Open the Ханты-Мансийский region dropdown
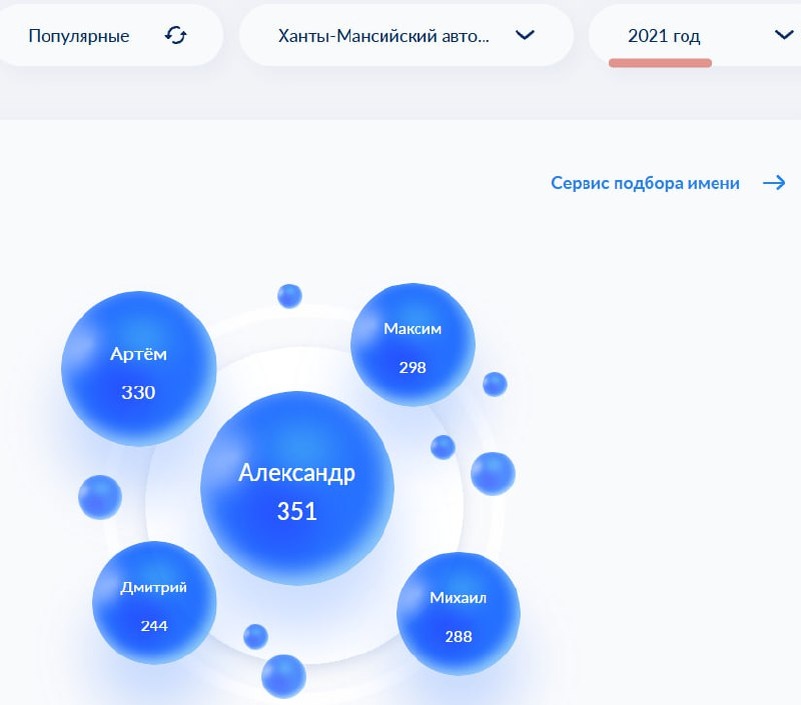Image resolution: width=801 pixels, height=705 pixels. [x=406, y=35]
